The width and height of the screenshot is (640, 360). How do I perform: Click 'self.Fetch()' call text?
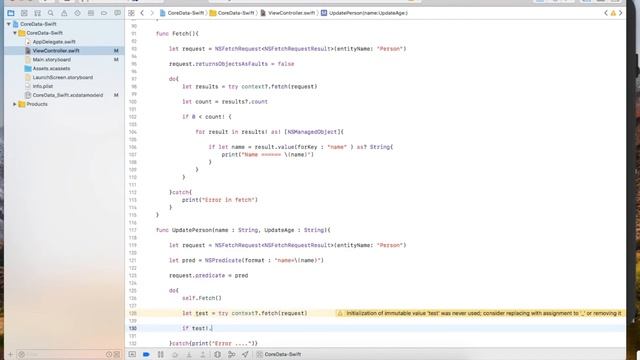pyautogui.click(x=202, y=298)
